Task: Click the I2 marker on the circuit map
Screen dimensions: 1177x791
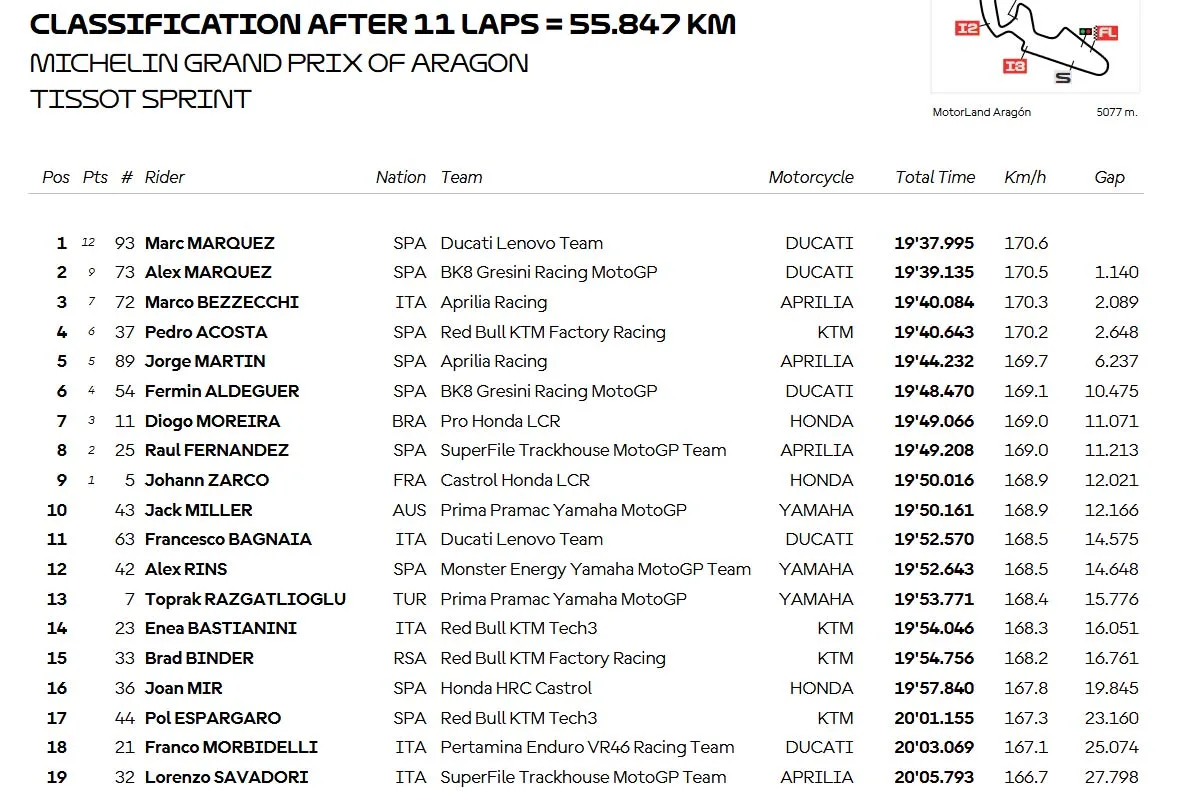Action: click(x=967, y=29)
